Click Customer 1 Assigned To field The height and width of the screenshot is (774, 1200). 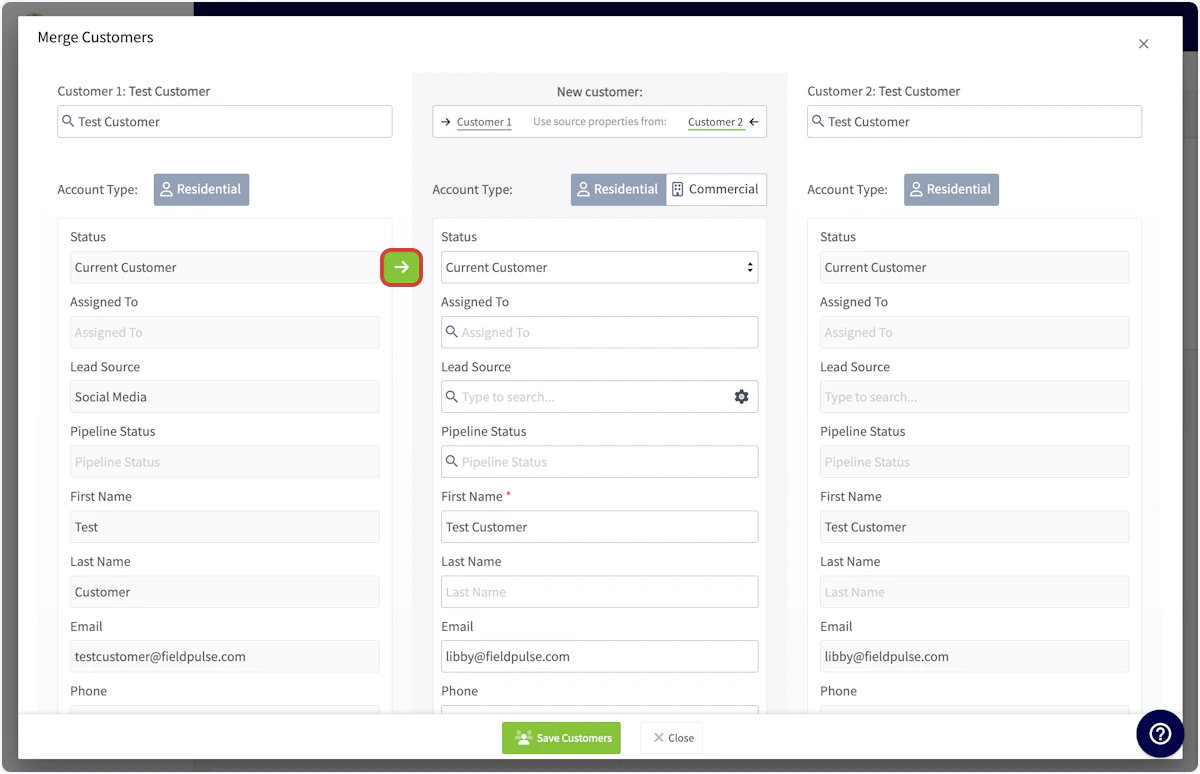pos(225,332)
